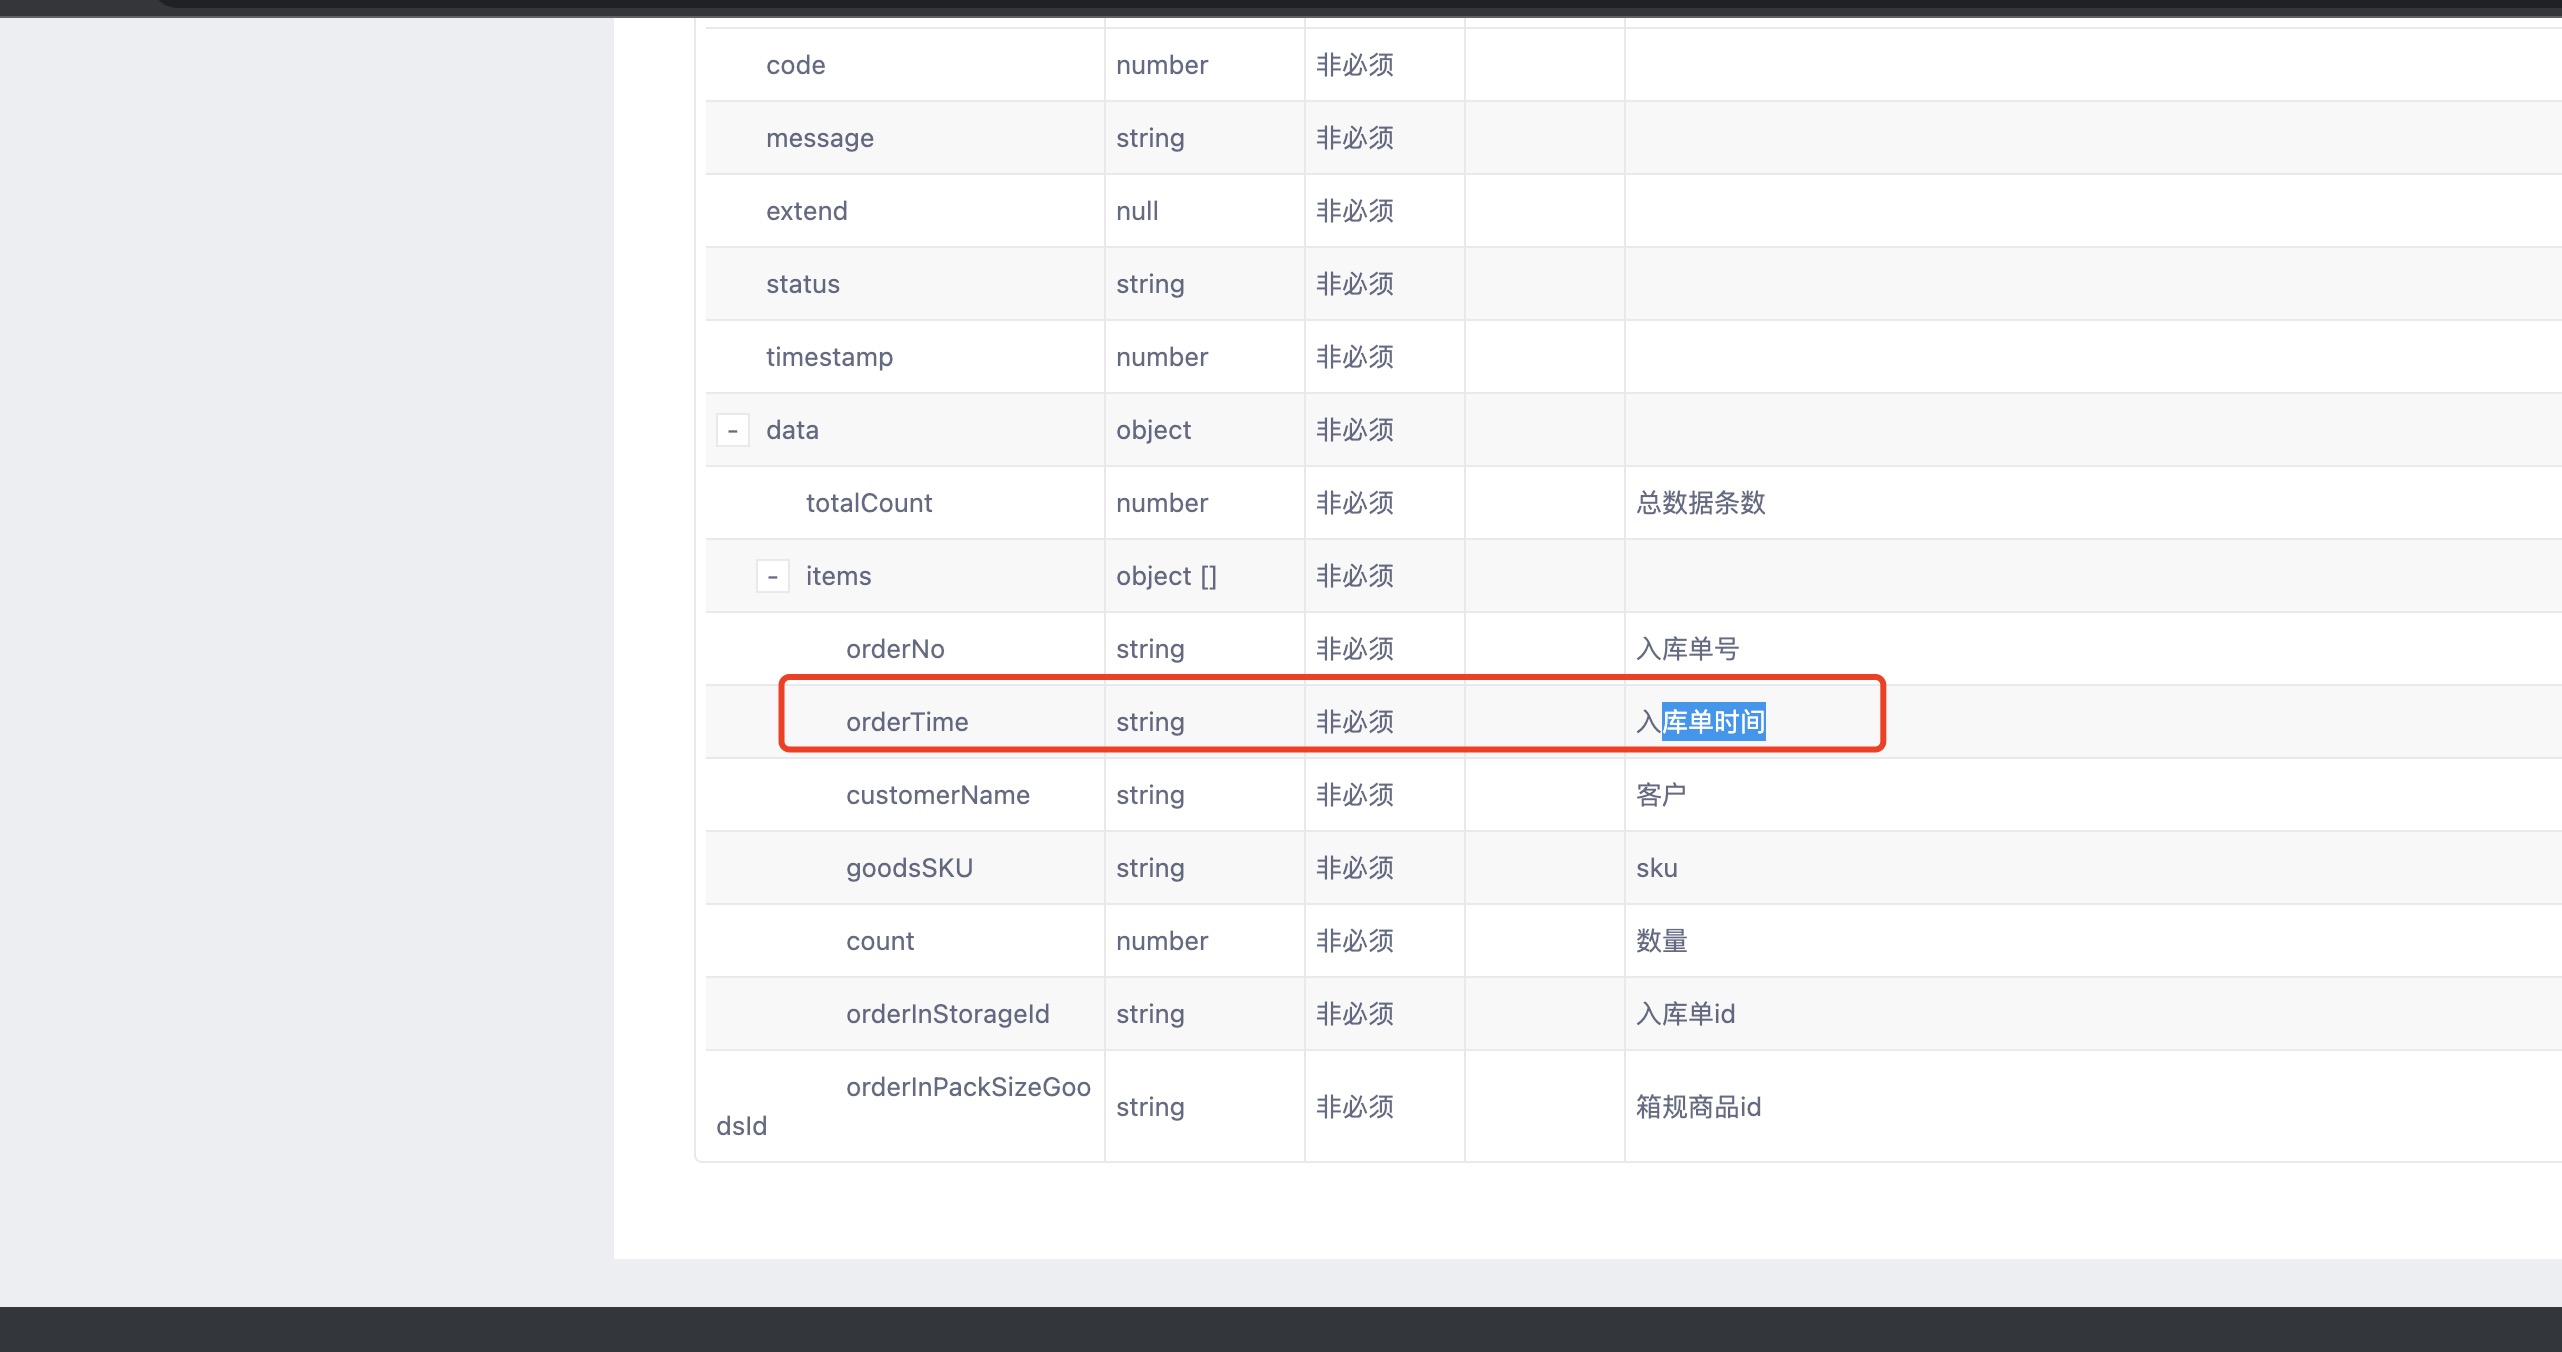The image size is (2562, 1352).
Task: Click the message field name
Action: pyautogui.click(x=819, y=138)
